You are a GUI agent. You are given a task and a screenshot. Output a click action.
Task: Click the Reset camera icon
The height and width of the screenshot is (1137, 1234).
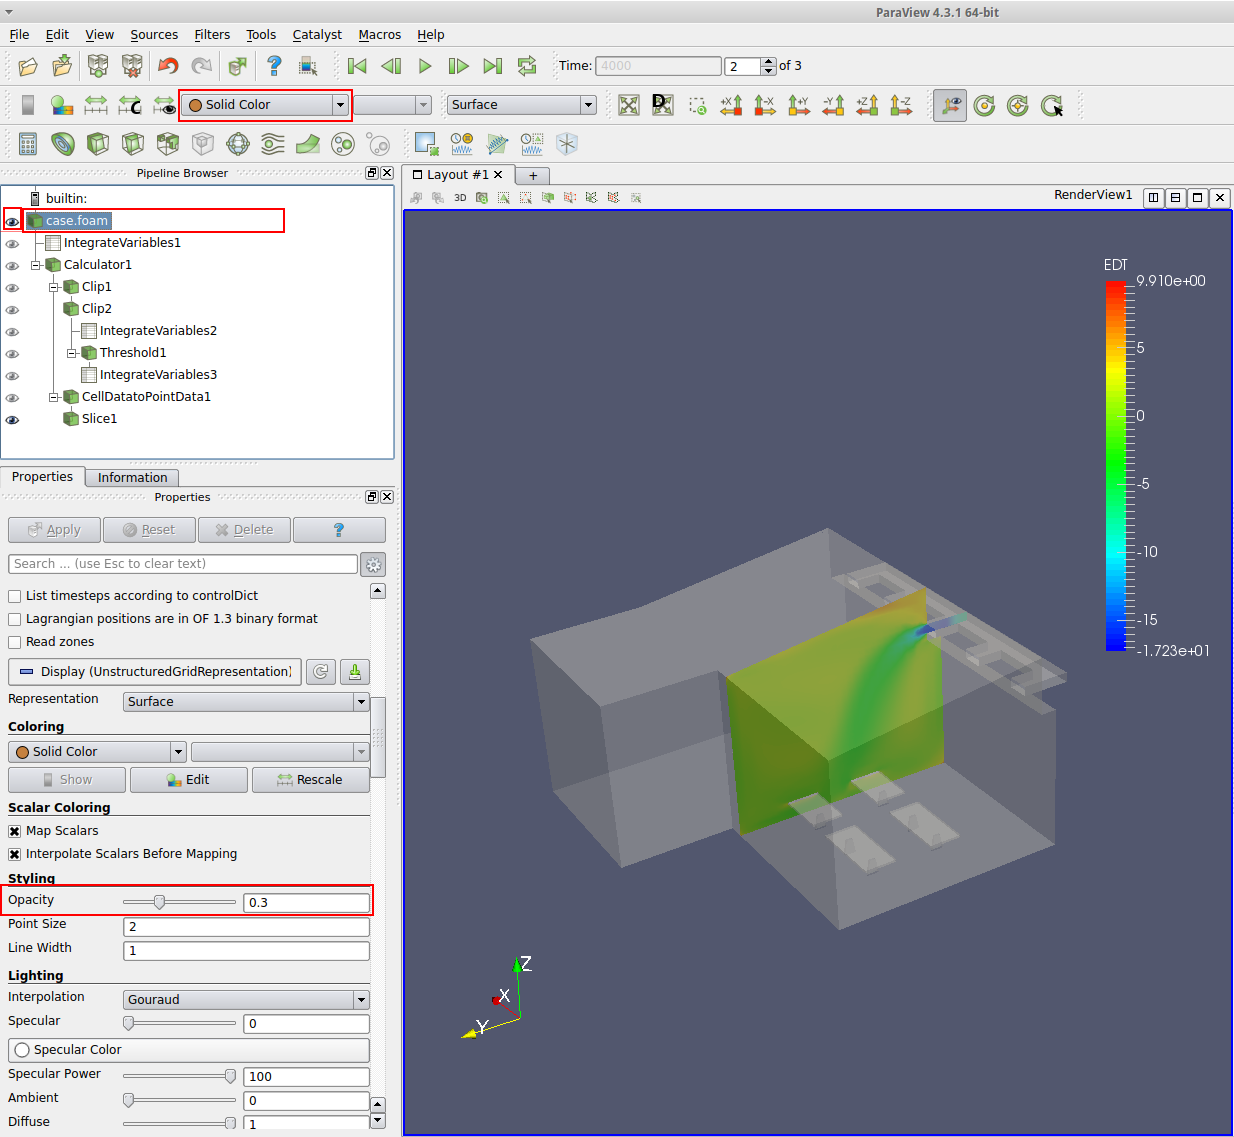tap(628, 105)
